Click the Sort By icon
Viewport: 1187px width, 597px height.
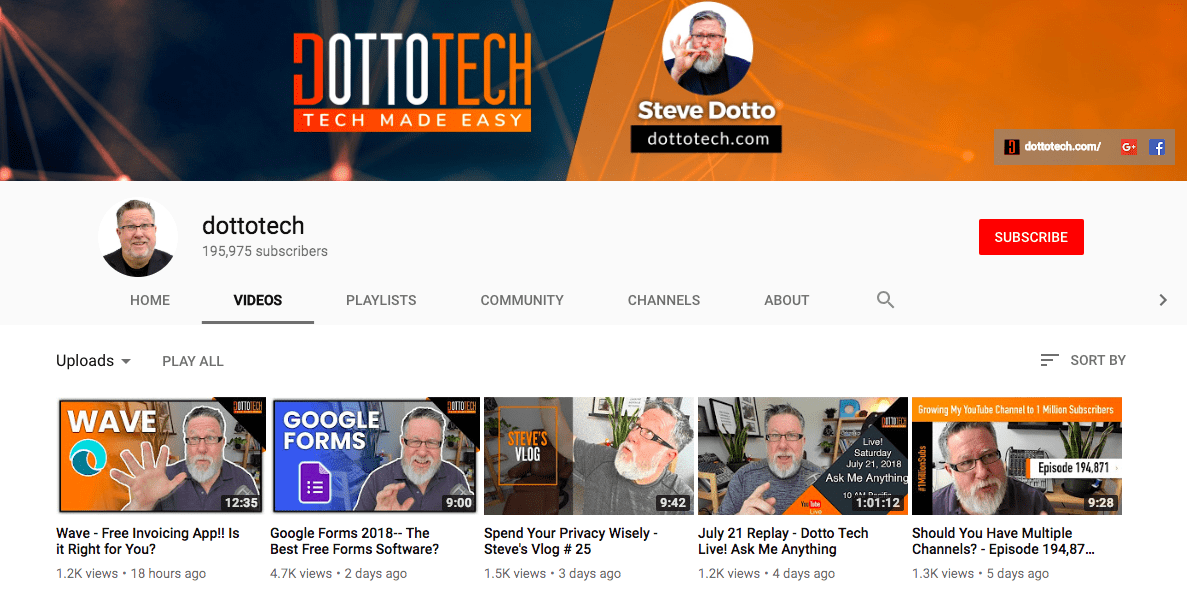(x=1049, y=360)
